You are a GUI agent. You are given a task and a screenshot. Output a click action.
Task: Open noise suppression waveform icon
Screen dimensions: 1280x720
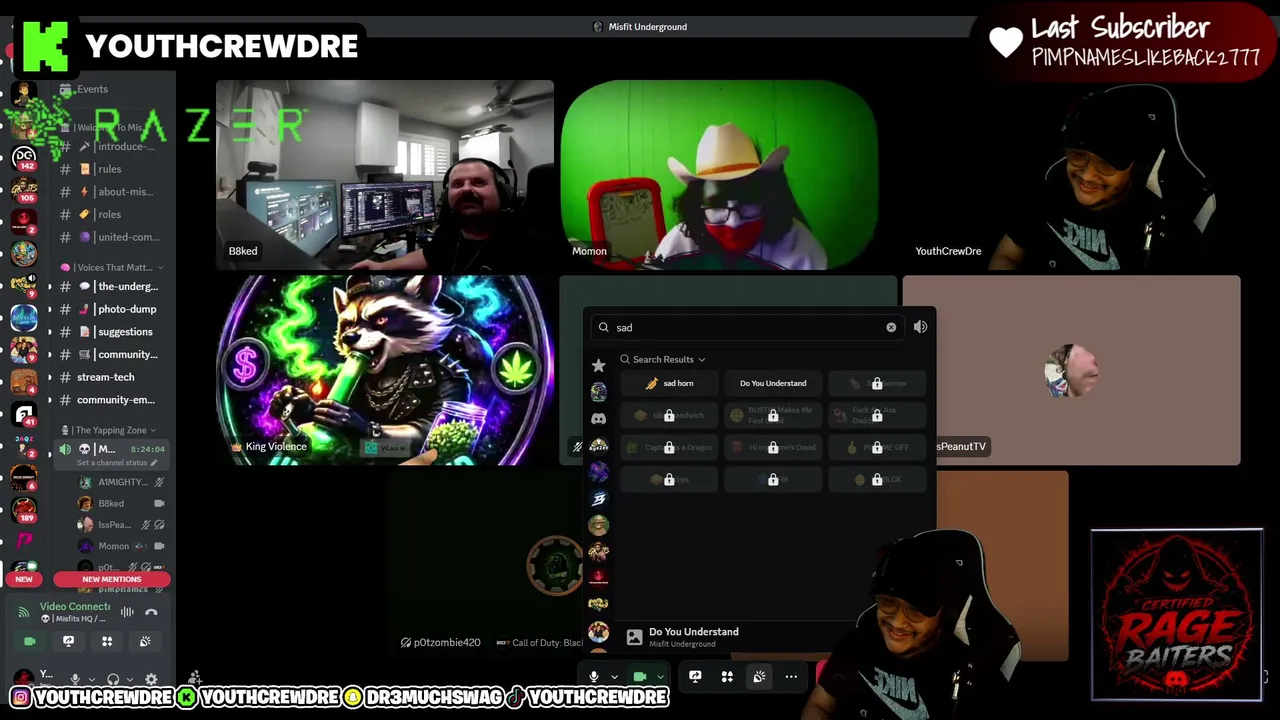click(127, 612)
